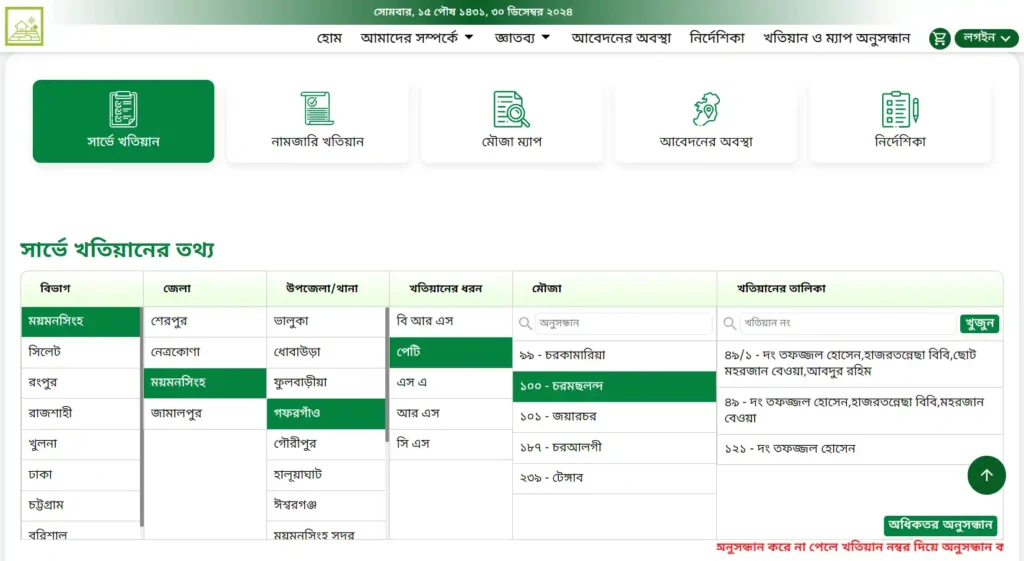This screenshot has height=561, width=1024.
Task: Select the সার্ভে খতিয়ান tile icon
Action: click(x=123, y=109)
